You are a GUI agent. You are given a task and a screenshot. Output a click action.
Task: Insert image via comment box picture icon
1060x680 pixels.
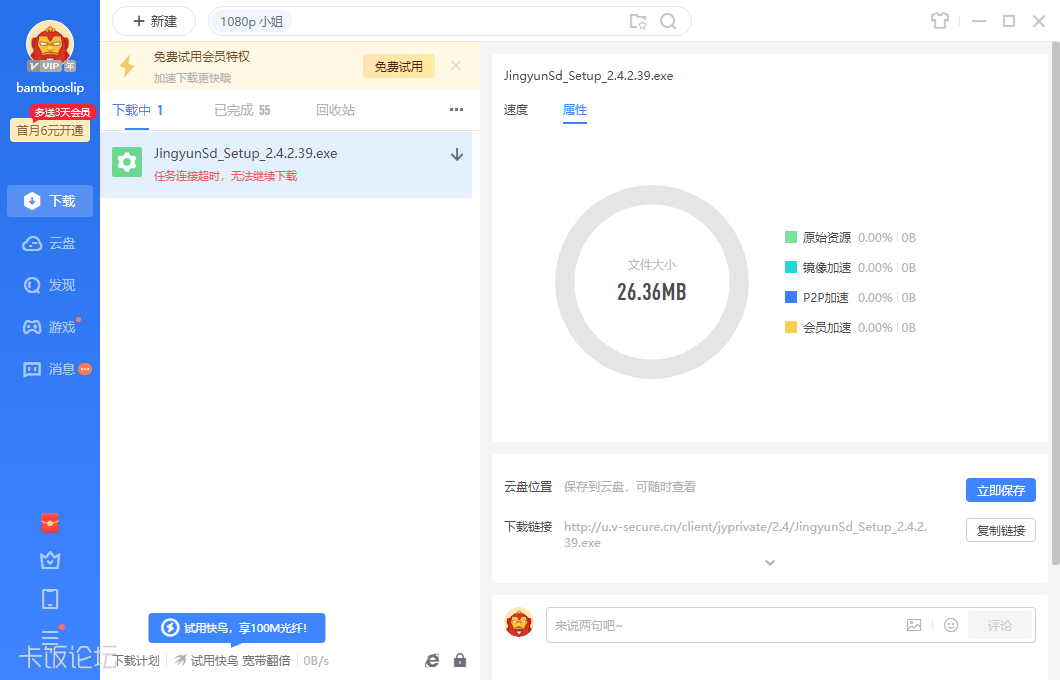pos(914,625)
